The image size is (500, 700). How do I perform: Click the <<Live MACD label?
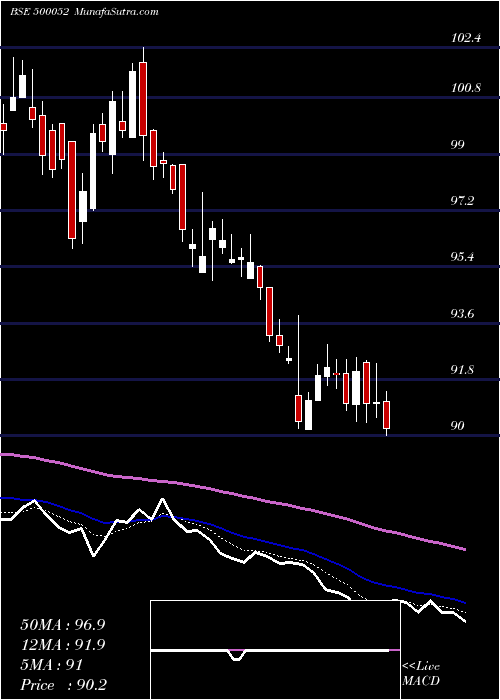[421, 673]
